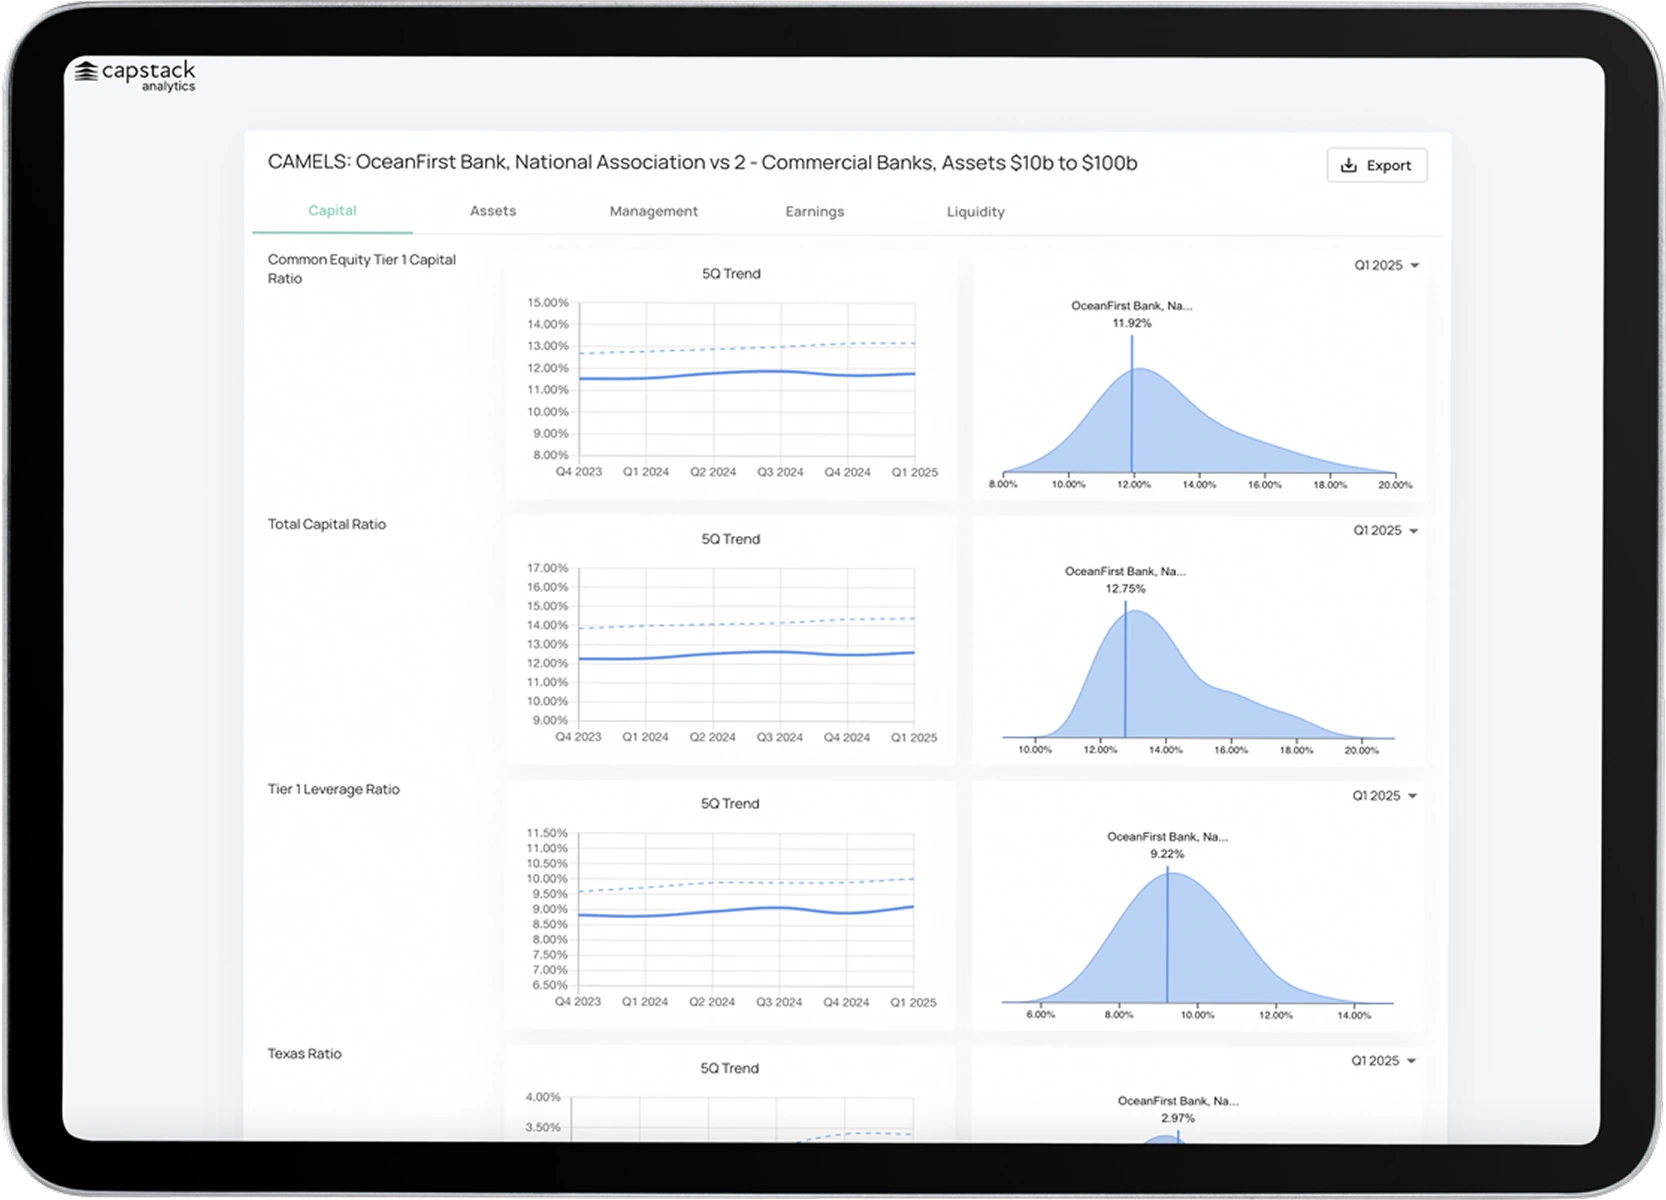Click the Common Equity Tier 1 Capital Ratio label
Image resolution: width=1666 pixels, height=1200 pixels.
click(x=362, y=269)
